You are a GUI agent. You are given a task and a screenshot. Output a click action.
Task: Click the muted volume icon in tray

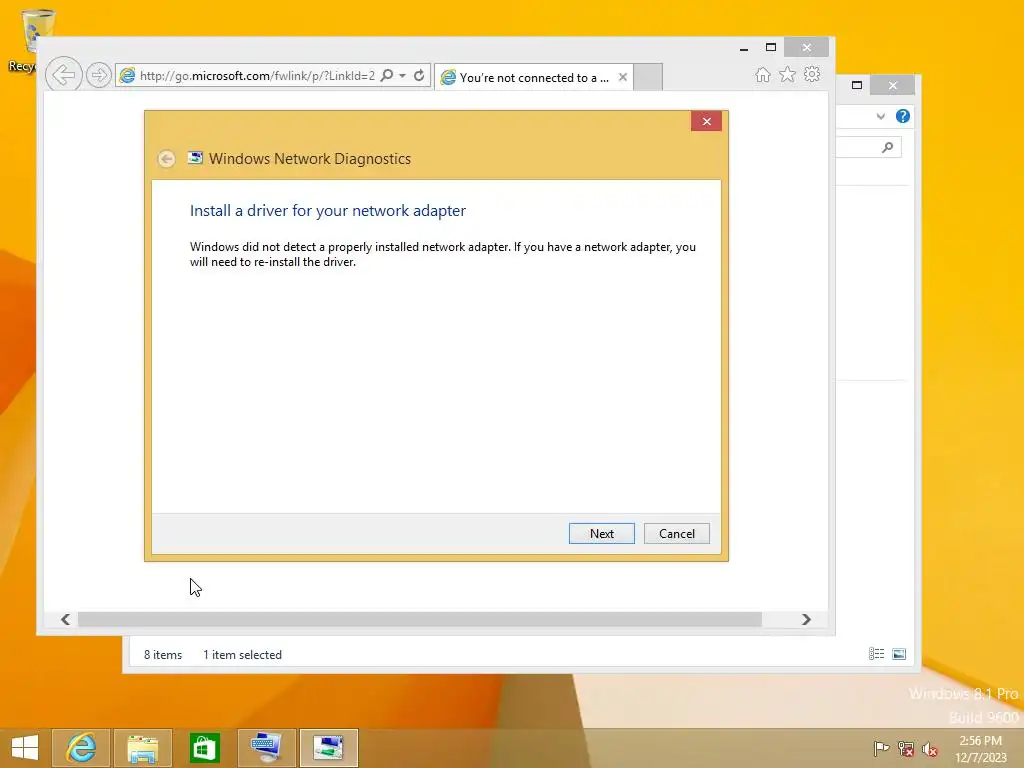pyautogui.click(x=929, y=749)
